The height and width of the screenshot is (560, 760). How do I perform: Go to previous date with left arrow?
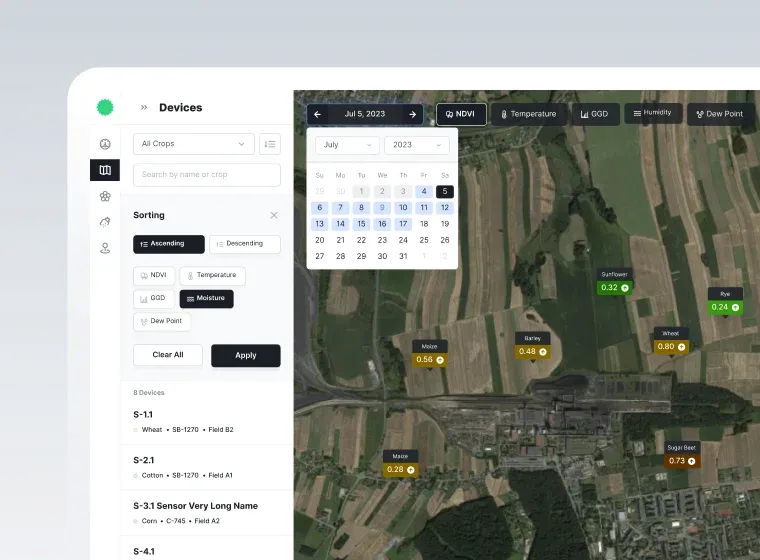[x=317, y=114]
